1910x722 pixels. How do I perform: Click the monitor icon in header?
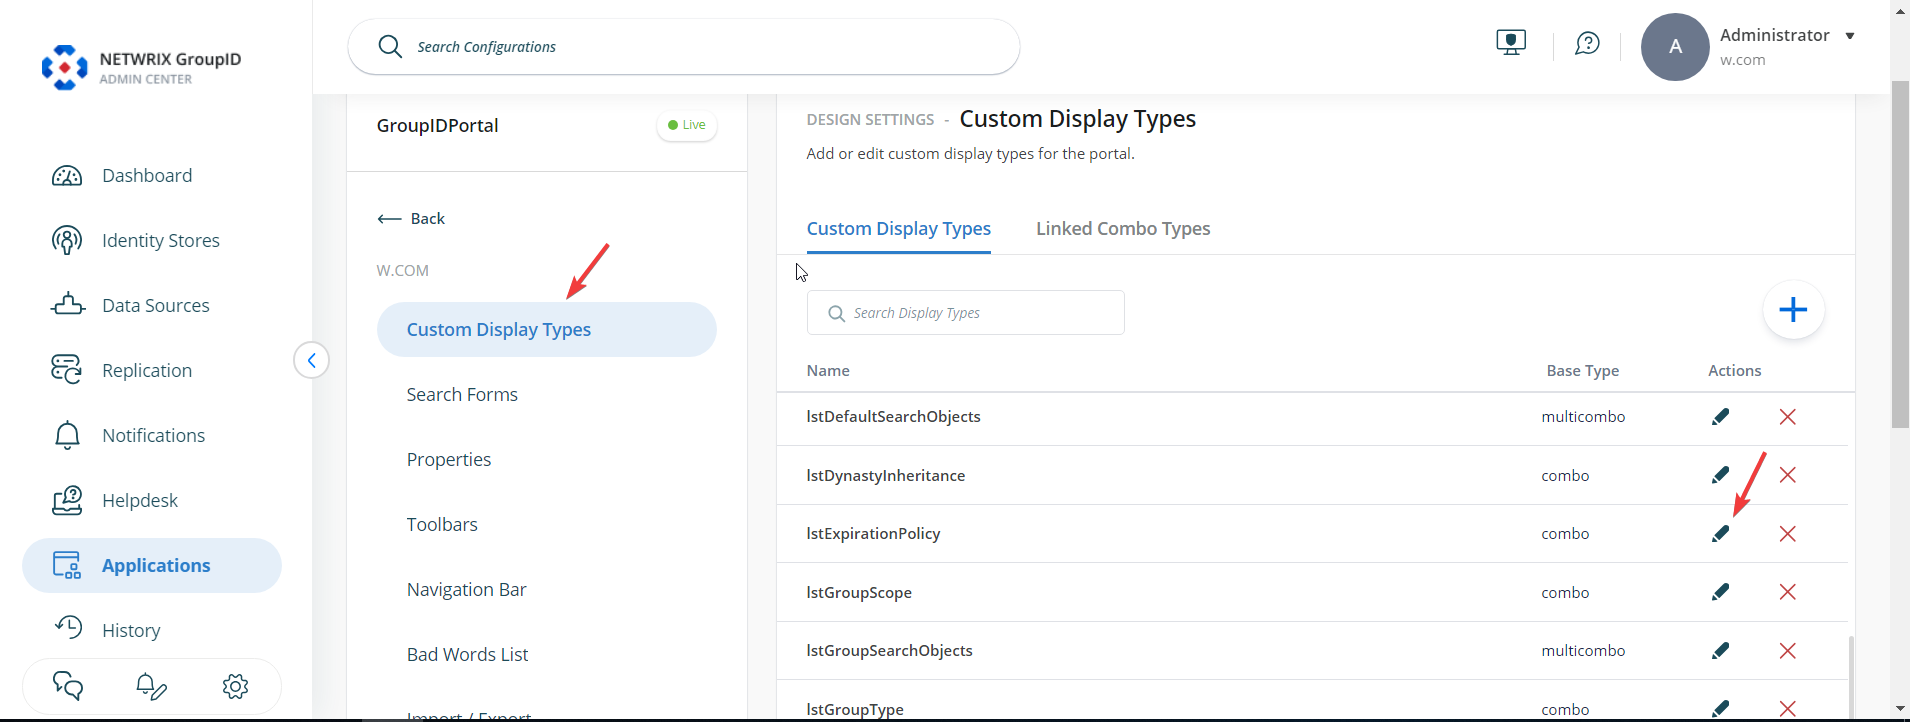tap(1511, 43)
